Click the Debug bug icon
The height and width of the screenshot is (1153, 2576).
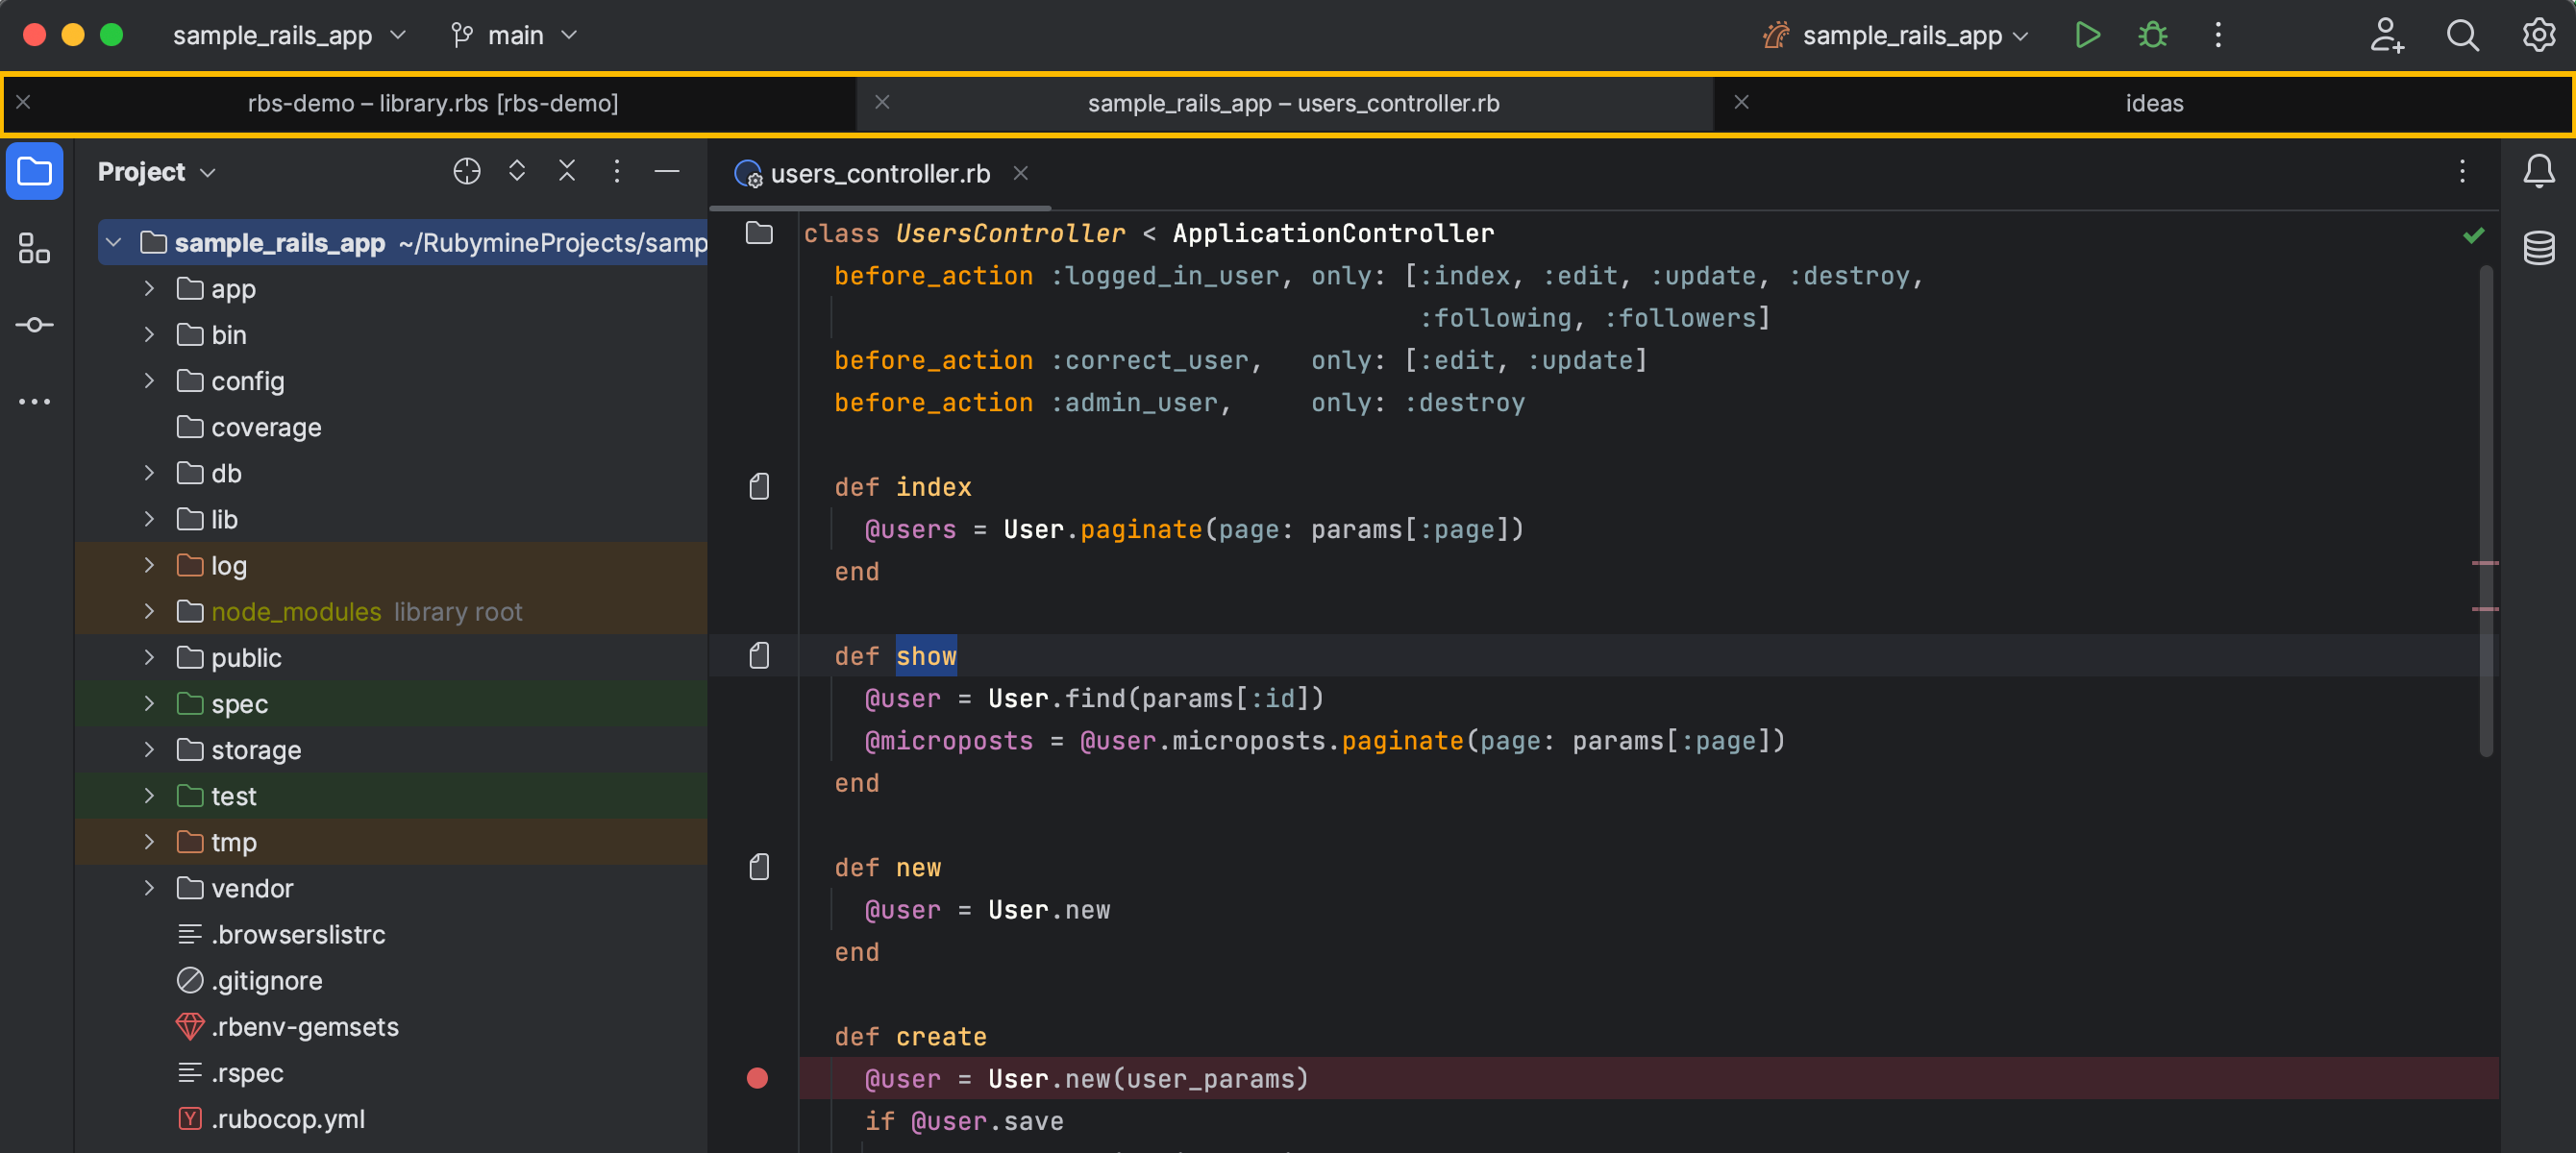click(2152, 35)
